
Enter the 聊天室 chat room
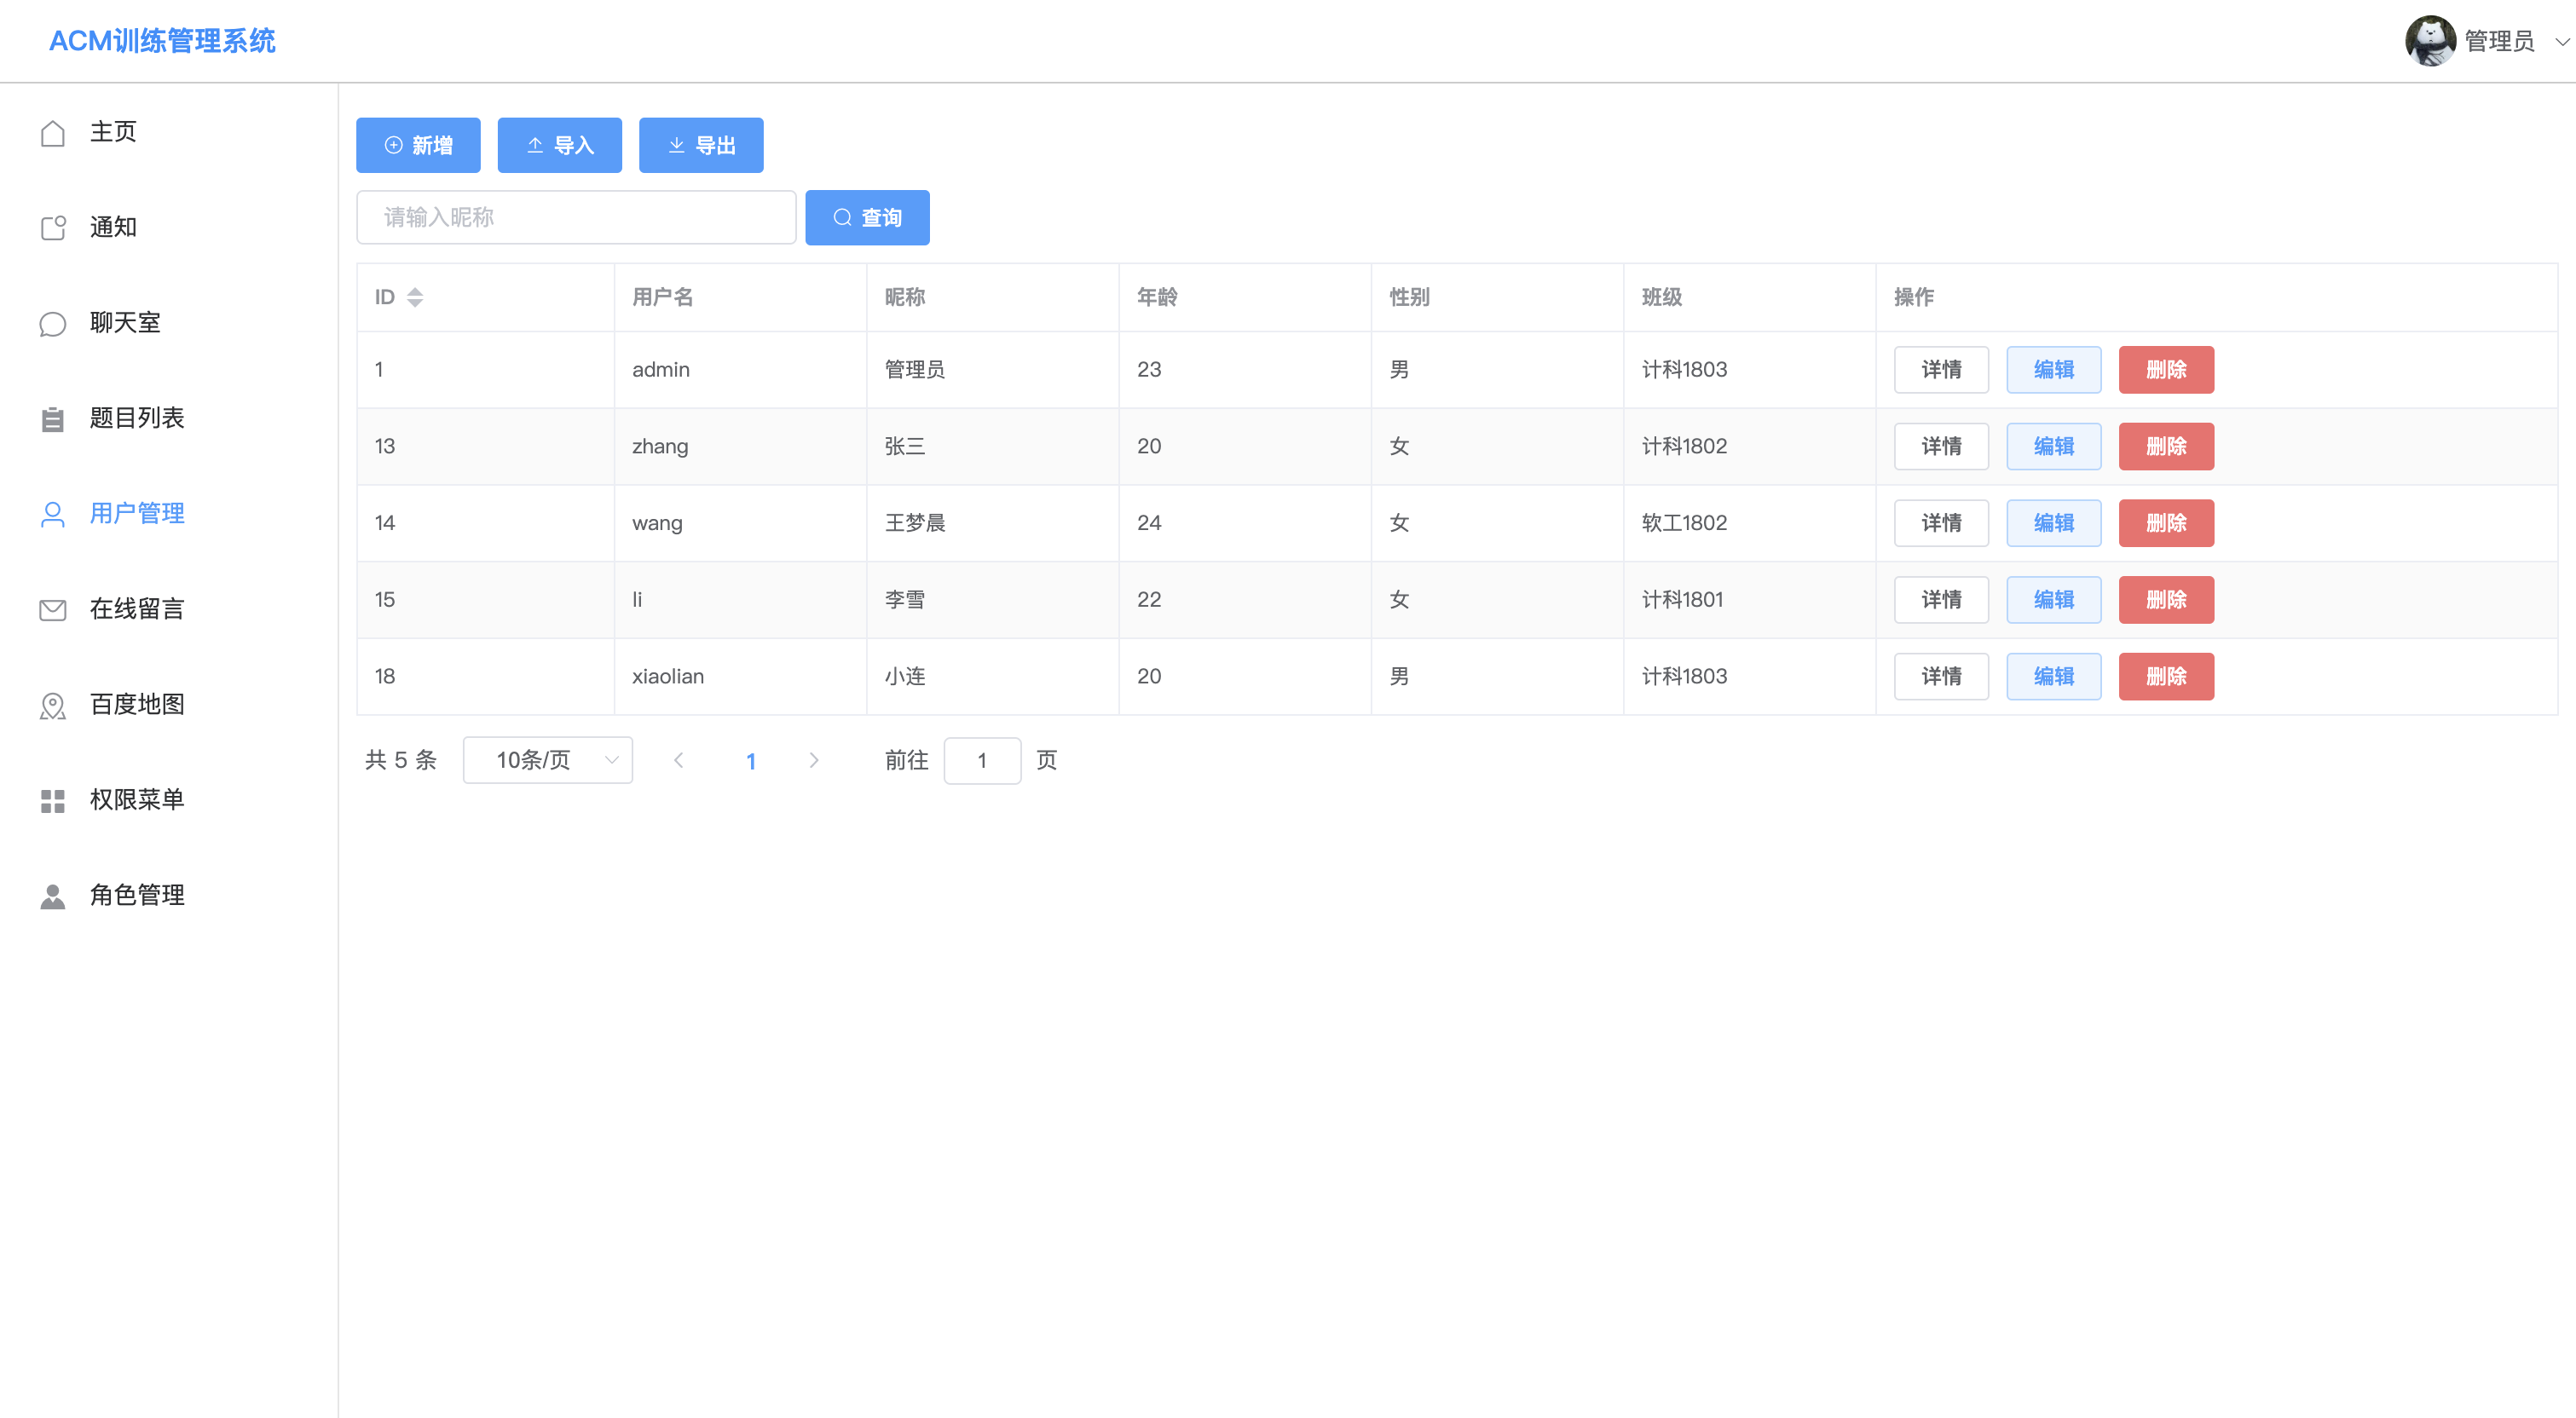(x=125, y=322)
